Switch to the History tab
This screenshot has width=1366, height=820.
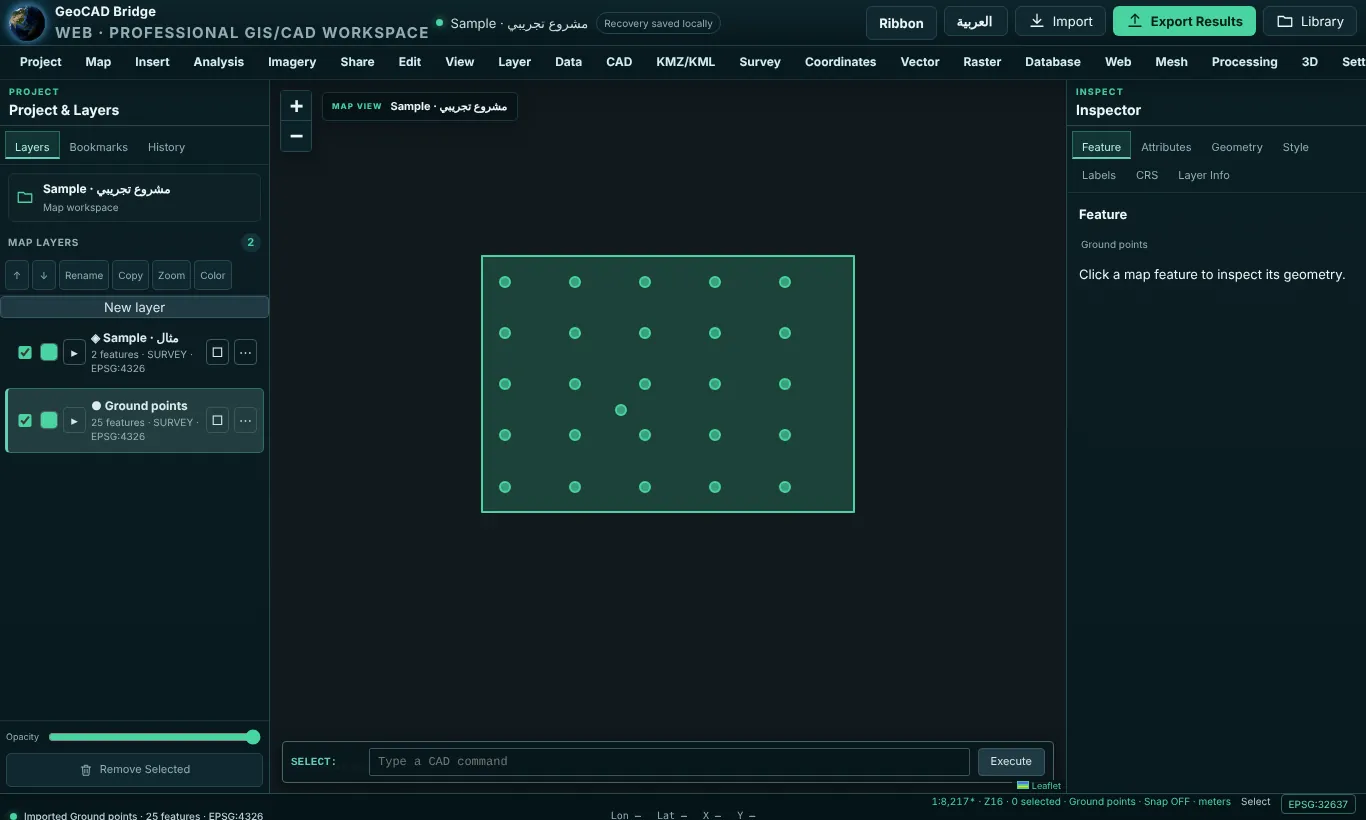166,147
